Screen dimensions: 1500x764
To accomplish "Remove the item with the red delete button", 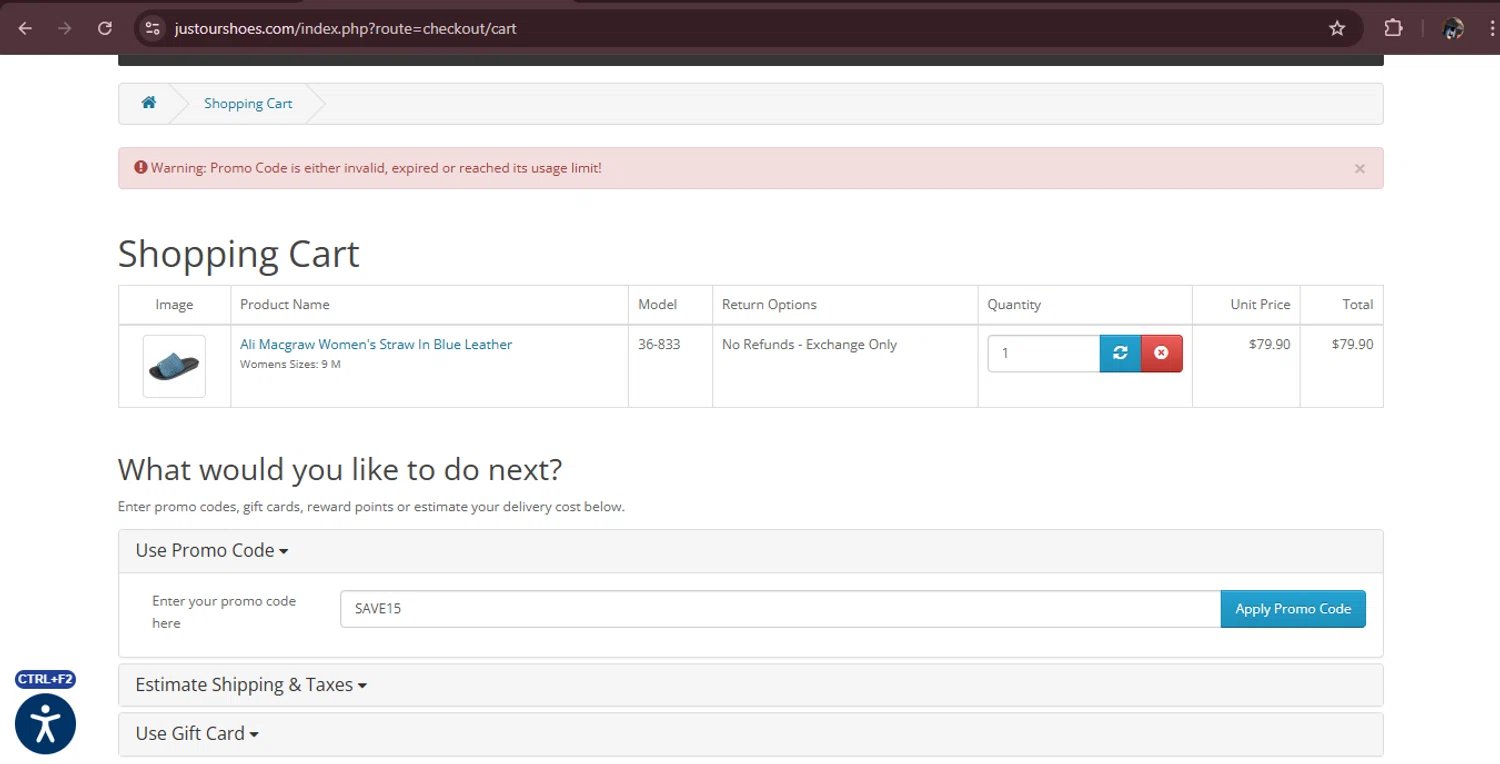I will (x=1161, y=353).
